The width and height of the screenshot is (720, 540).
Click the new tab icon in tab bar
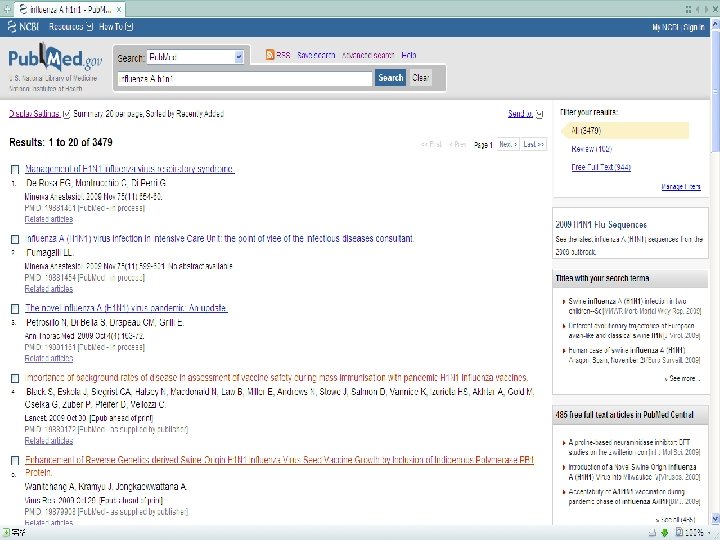[6, 9]
